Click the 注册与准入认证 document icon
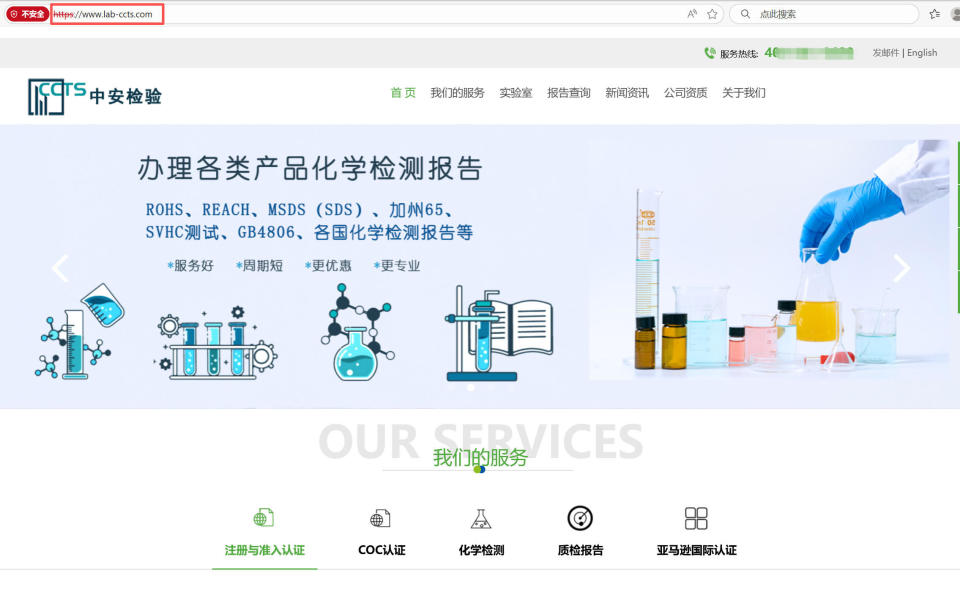Screen dimensions: 960x609 (x=263, y=516)
